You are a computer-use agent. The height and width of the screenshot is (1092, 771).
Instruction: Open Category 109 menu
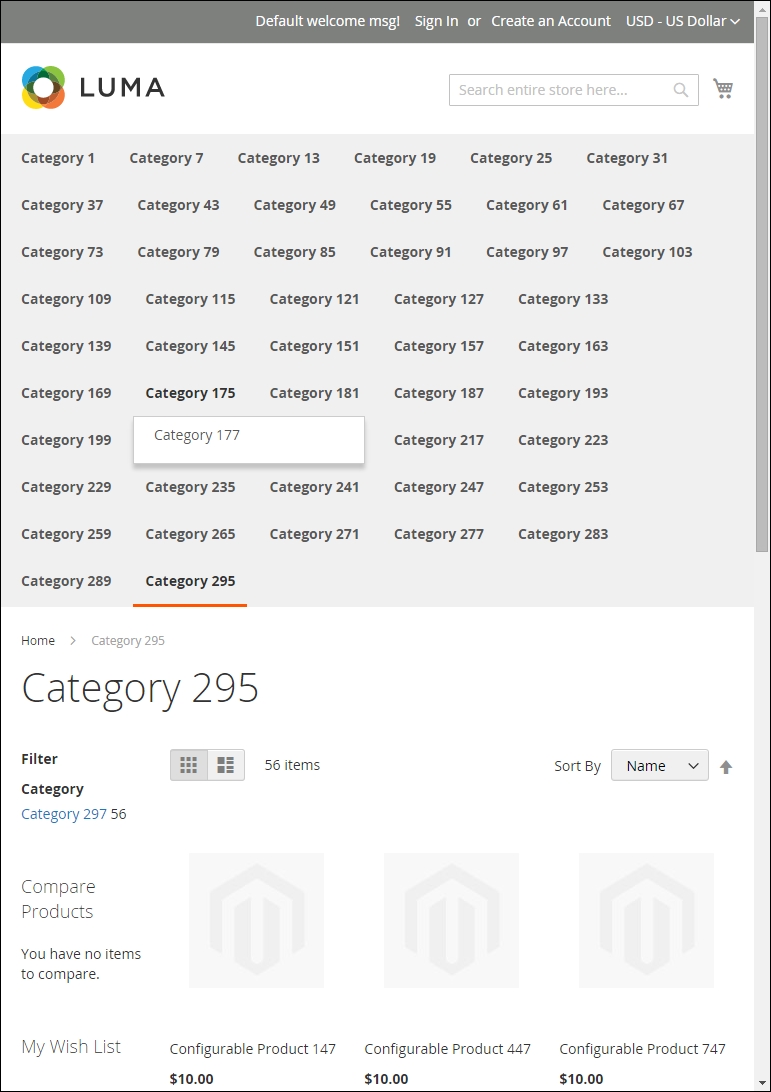[66, 299]
